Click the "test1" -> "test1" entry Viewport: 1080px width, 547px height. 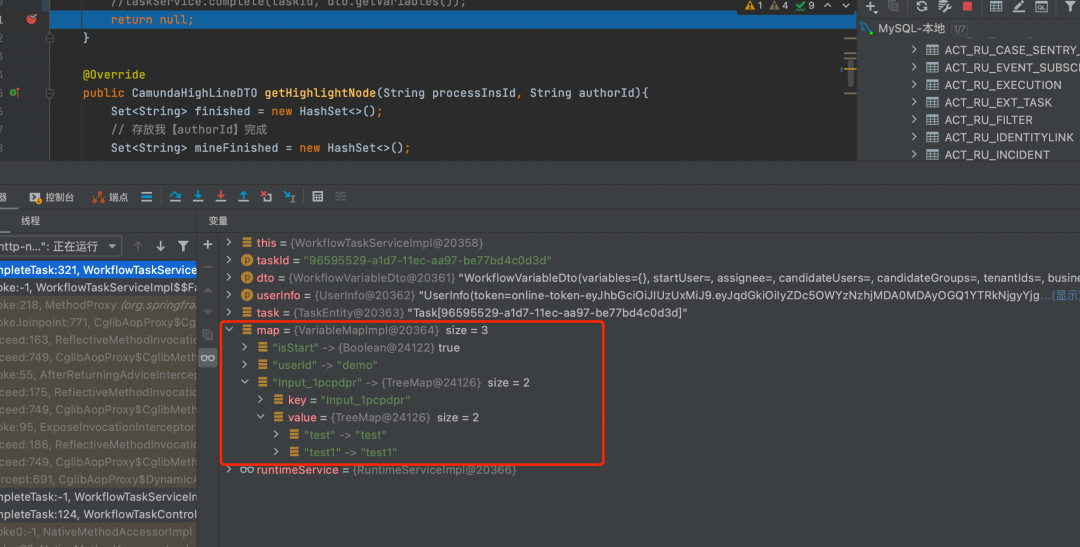351,453
